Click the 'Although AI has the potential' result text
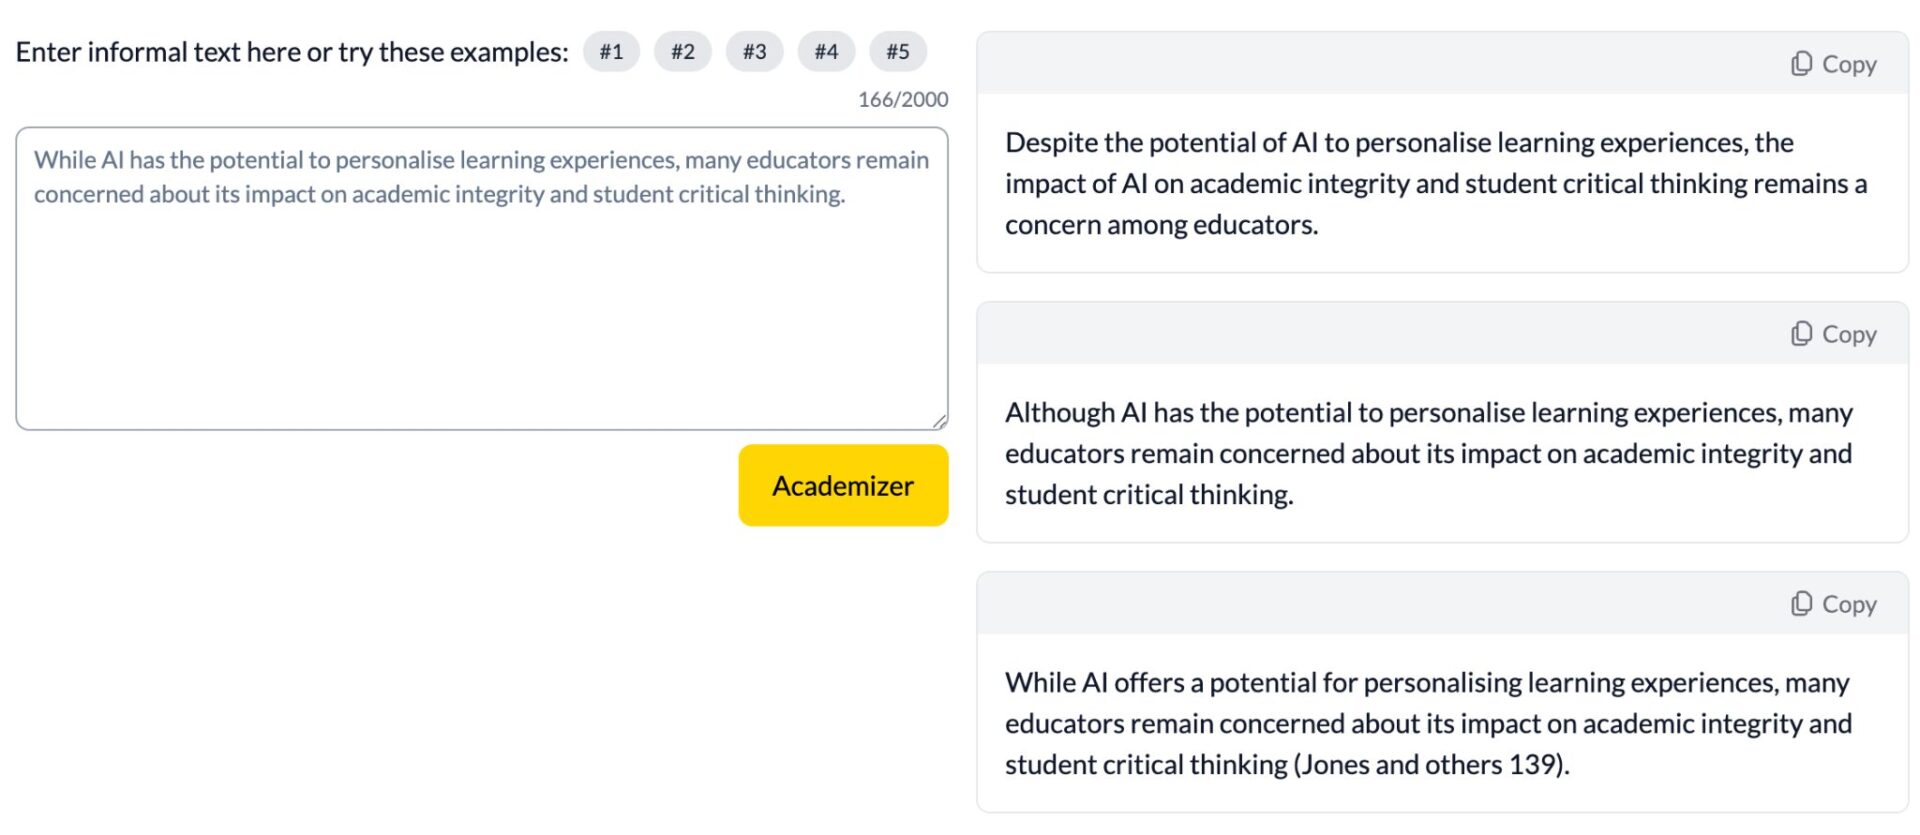 (x=1428, y=454)
